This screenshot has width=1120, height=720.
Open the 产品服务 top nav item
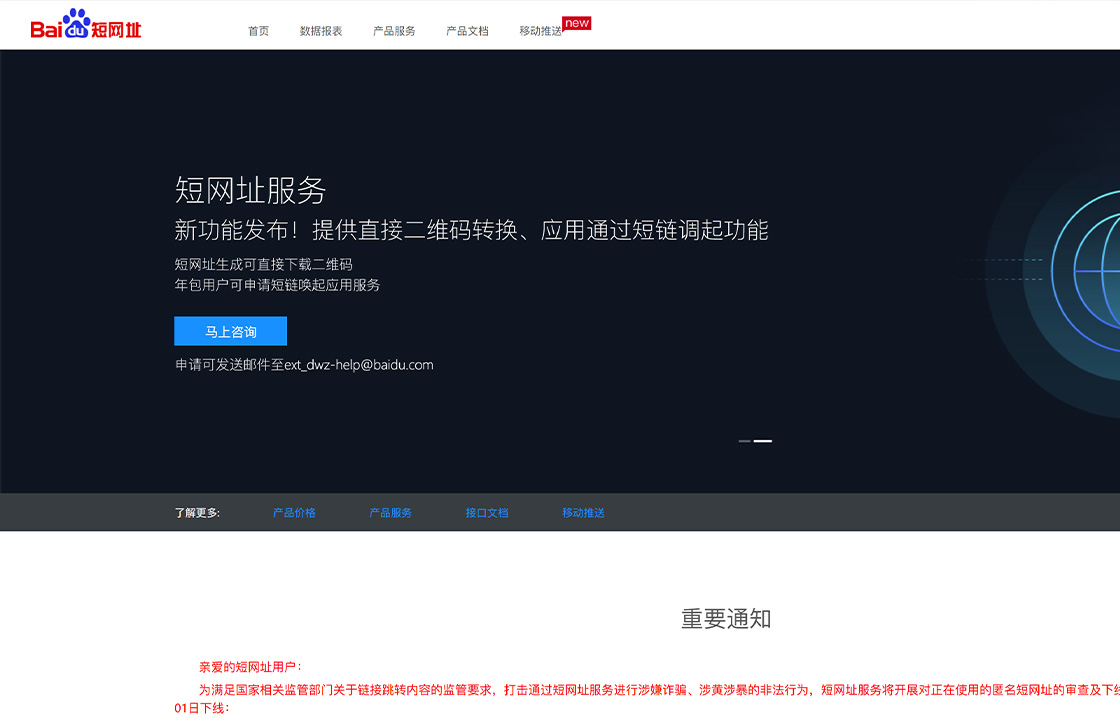point(394,31)
